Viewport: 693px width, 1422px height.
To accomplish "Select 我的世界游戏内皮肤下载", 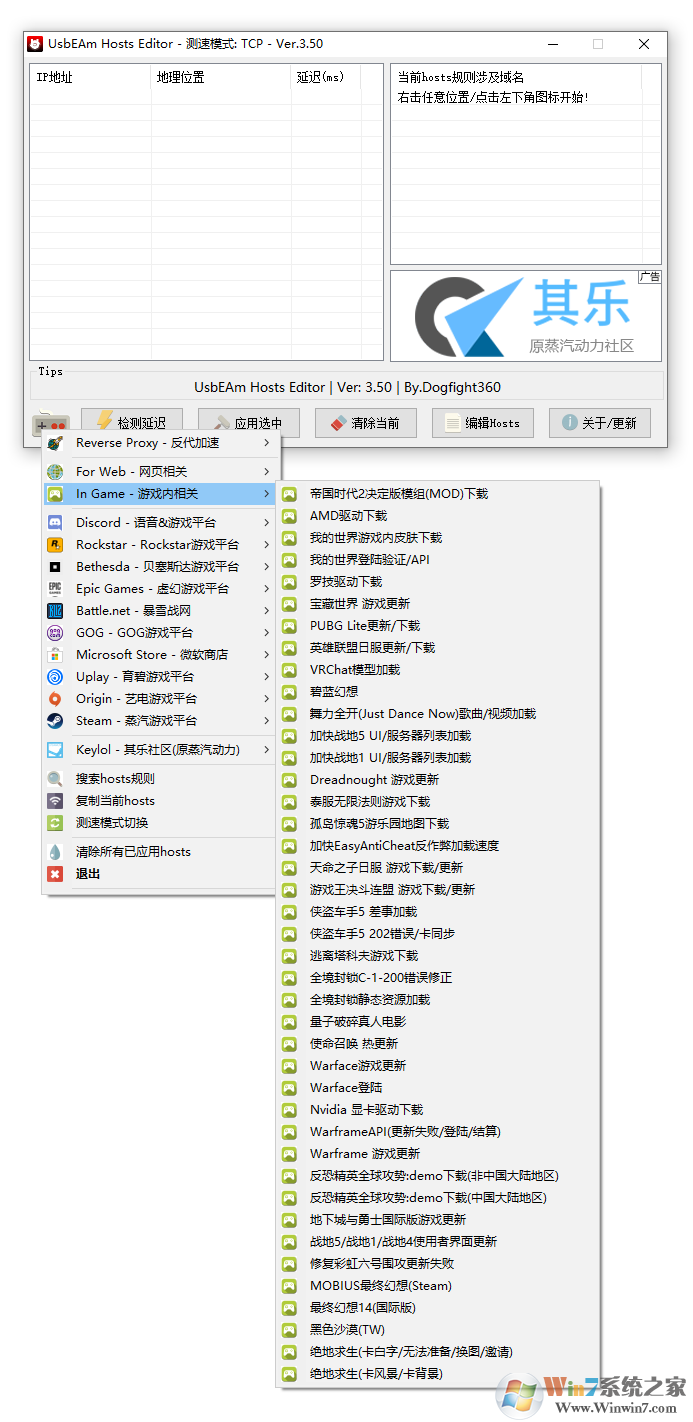I will (438, 537).
